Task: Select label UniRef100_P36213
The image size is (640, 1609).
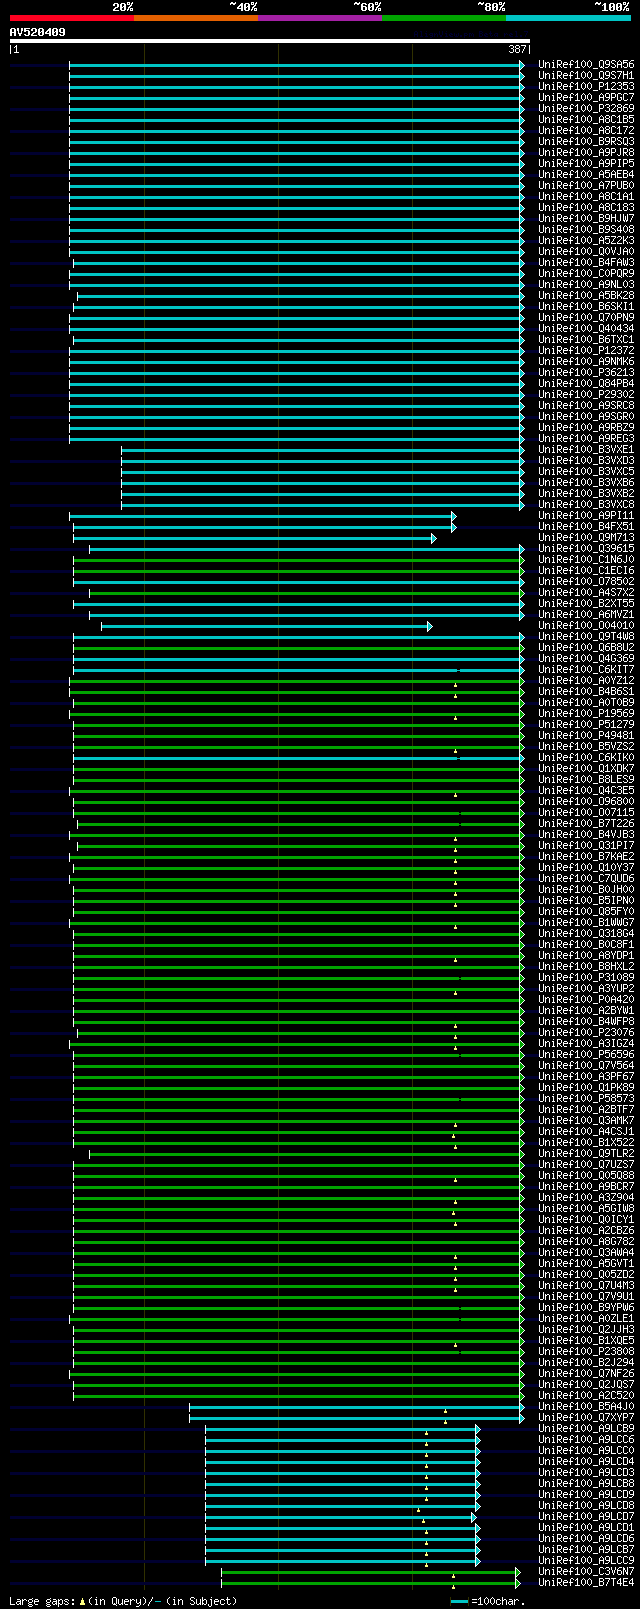Action: (586, 372)
